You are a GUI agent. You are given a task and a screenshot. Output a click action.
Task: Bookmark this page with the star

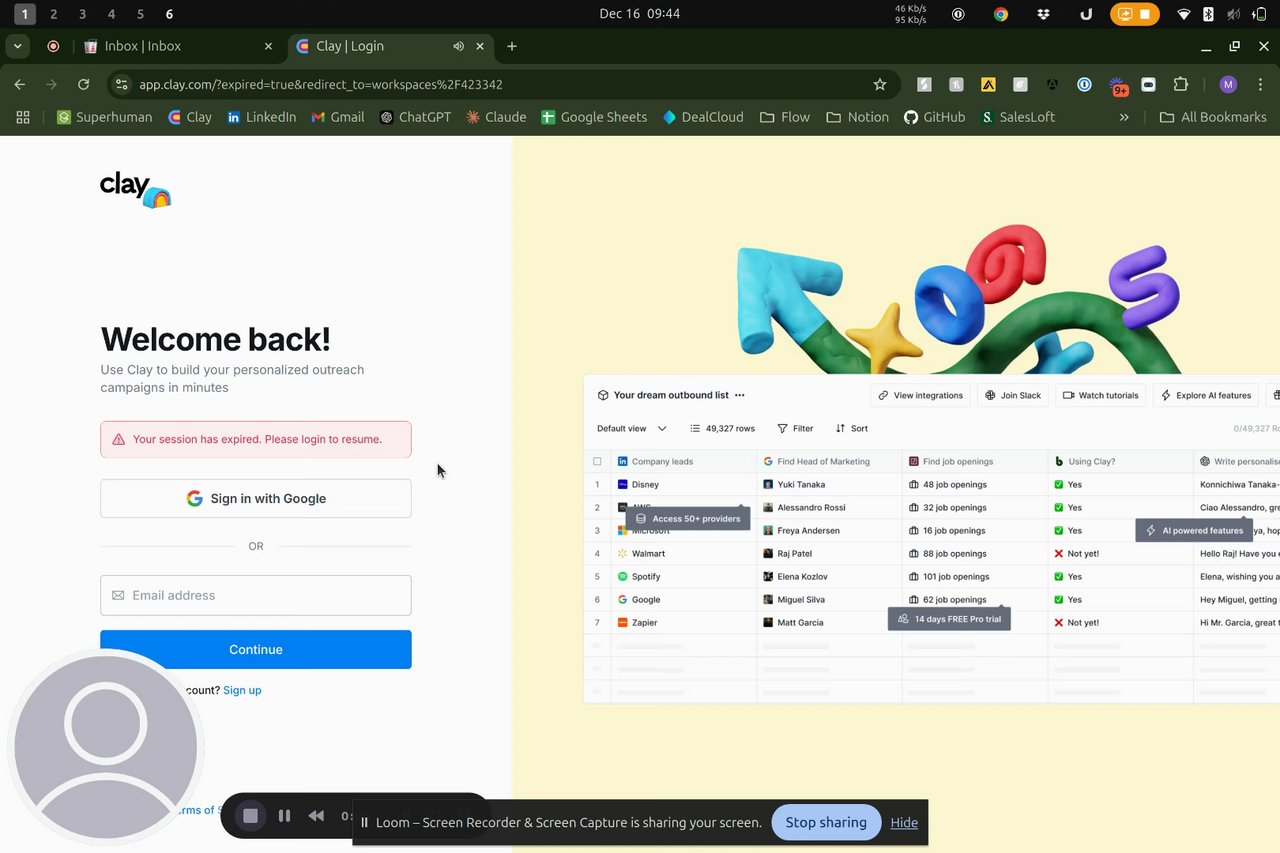pyautogui.click(x=880, y=85)
